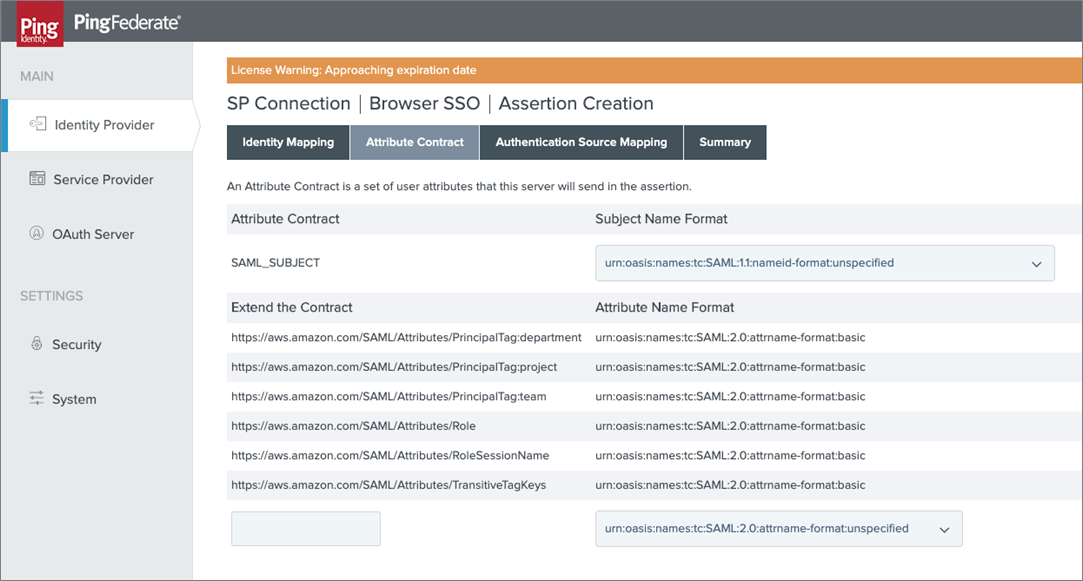Expand the Attribute Name Format dropdown

click(778, 529)
